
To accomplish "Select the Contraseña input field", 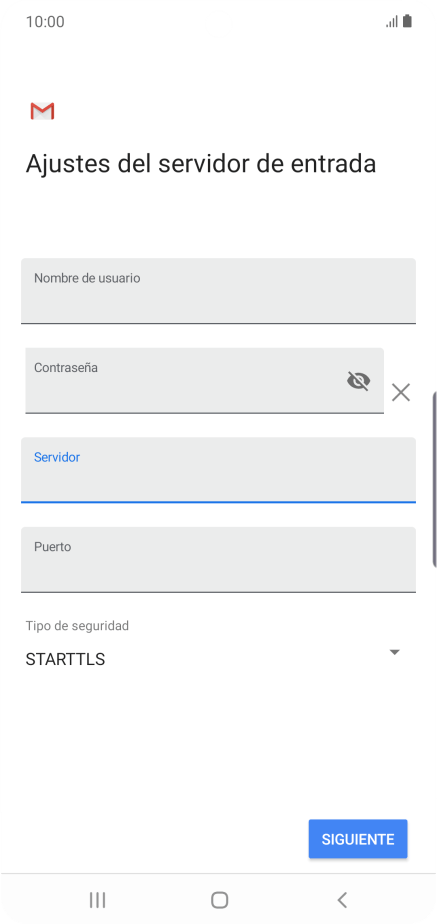I will [204, 381].
